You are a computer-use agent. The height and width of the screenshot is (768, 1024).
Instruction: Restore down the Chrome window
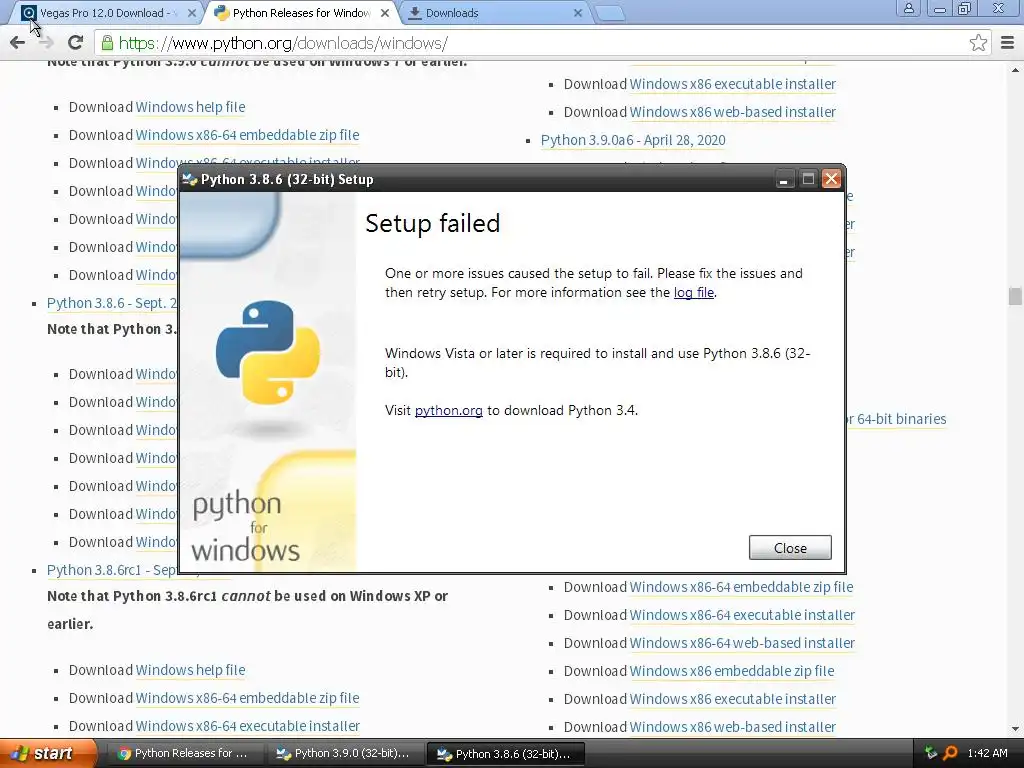(x=965, y=8)
